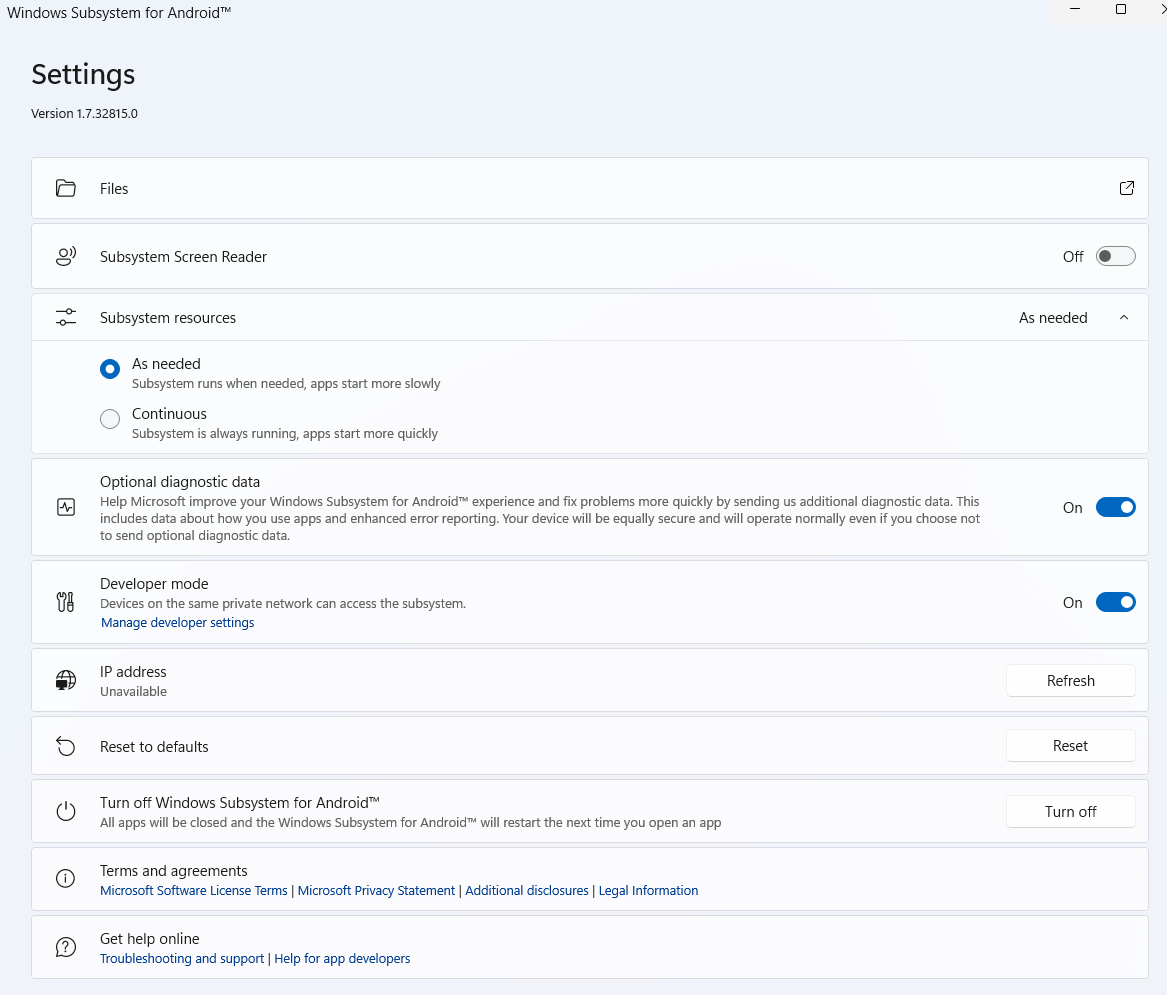The width and height of the screenshot is (1167, 995).
Task: Click the Turn off button
Action: tap(1070, 811)
